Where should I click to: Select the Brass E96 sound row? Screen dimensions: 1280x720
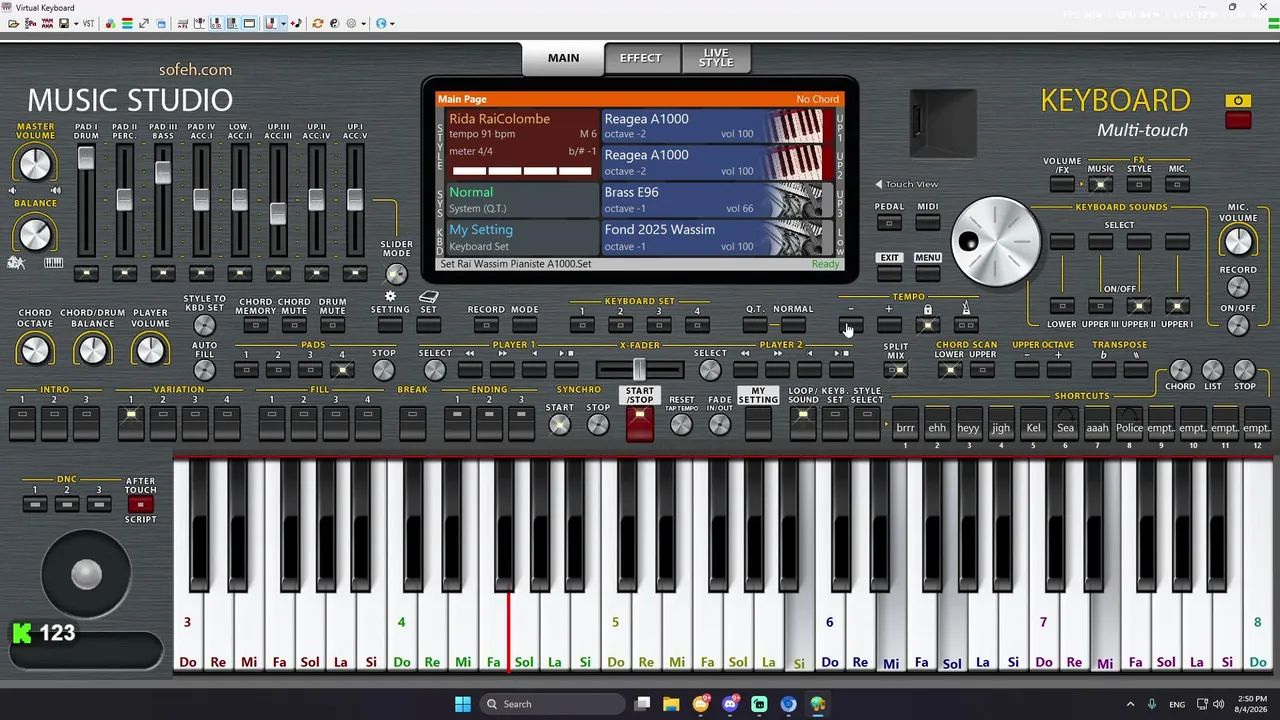[x=716, y=200]
